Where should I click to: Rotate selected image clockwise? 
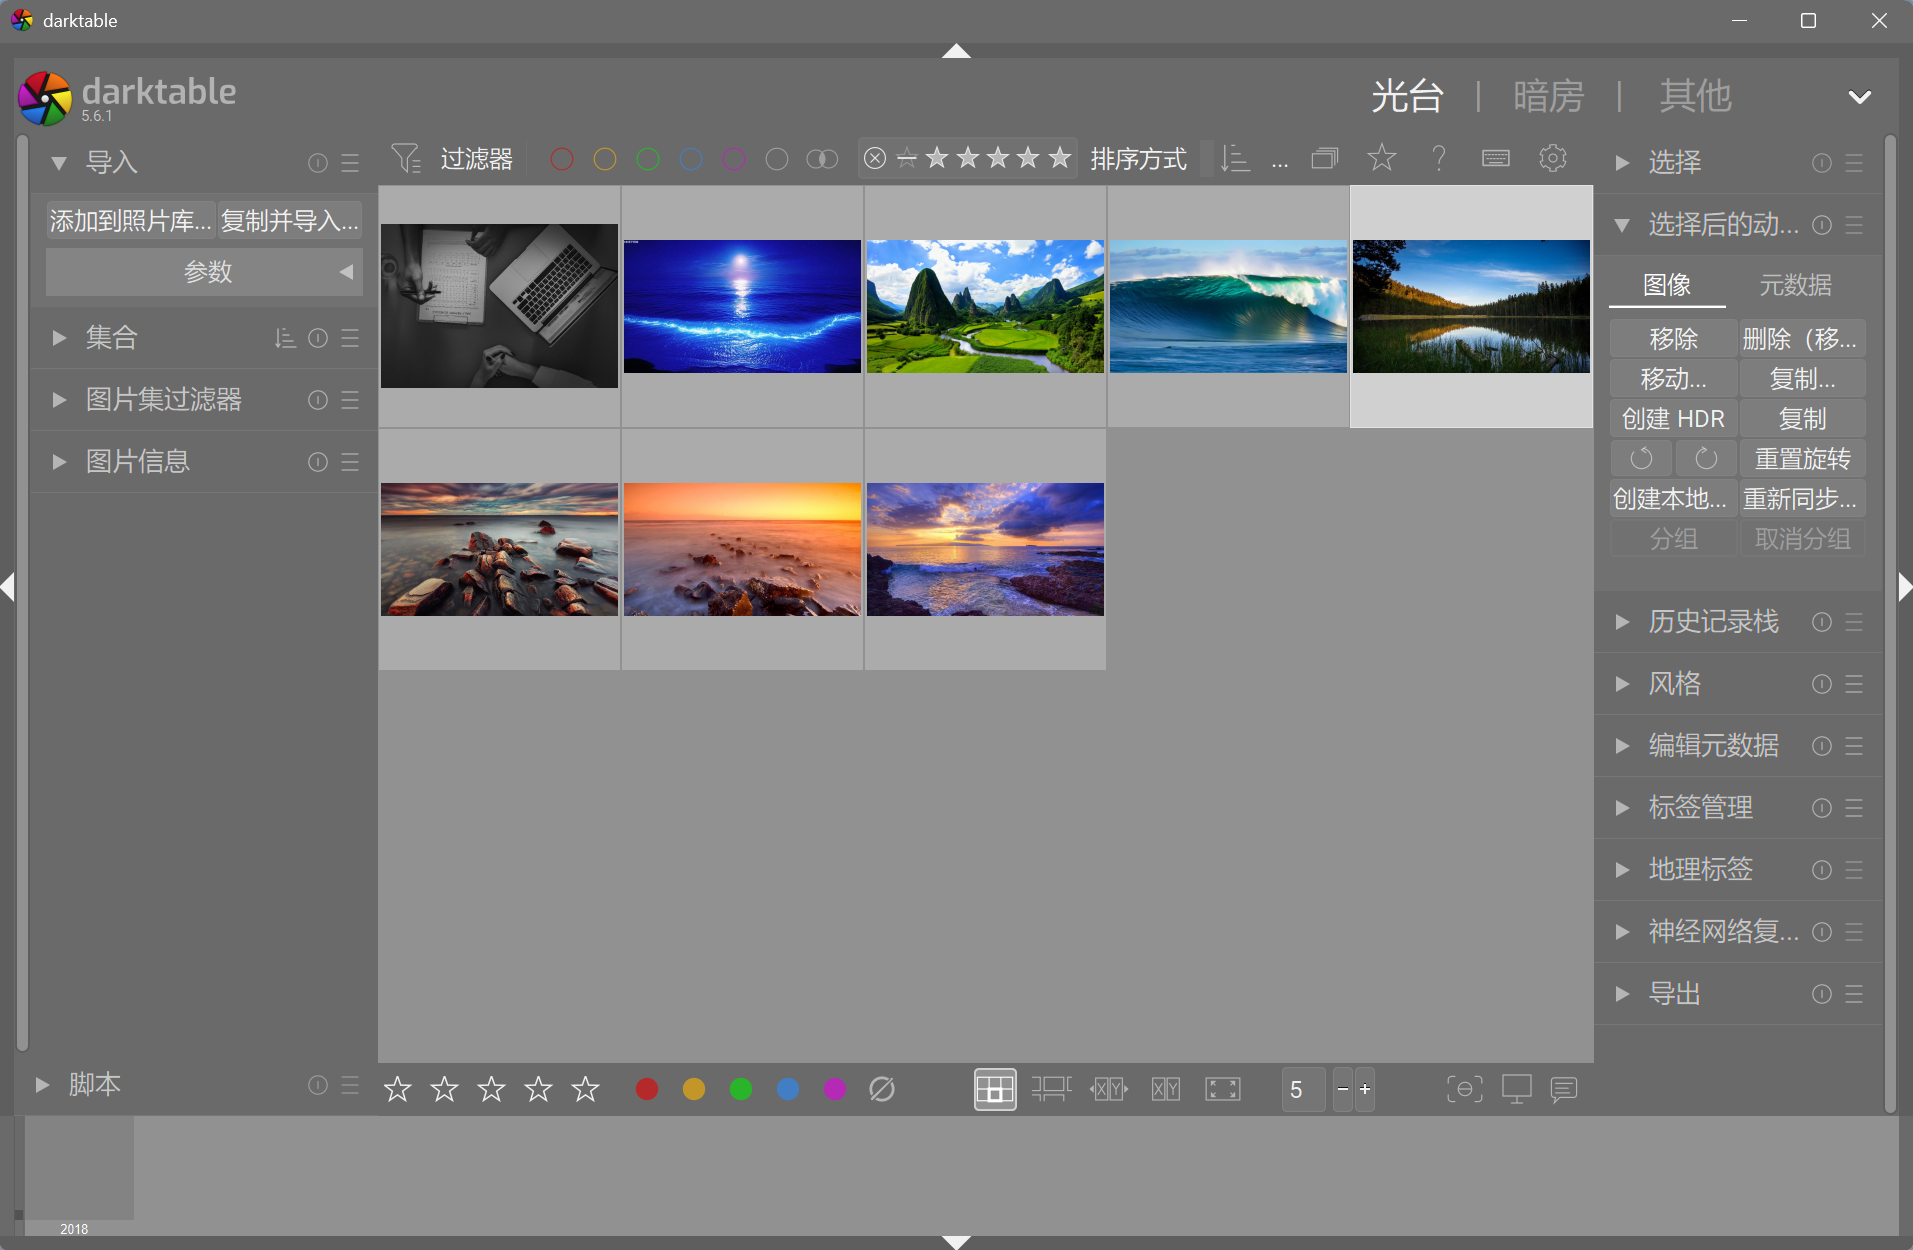[1706, 459]
